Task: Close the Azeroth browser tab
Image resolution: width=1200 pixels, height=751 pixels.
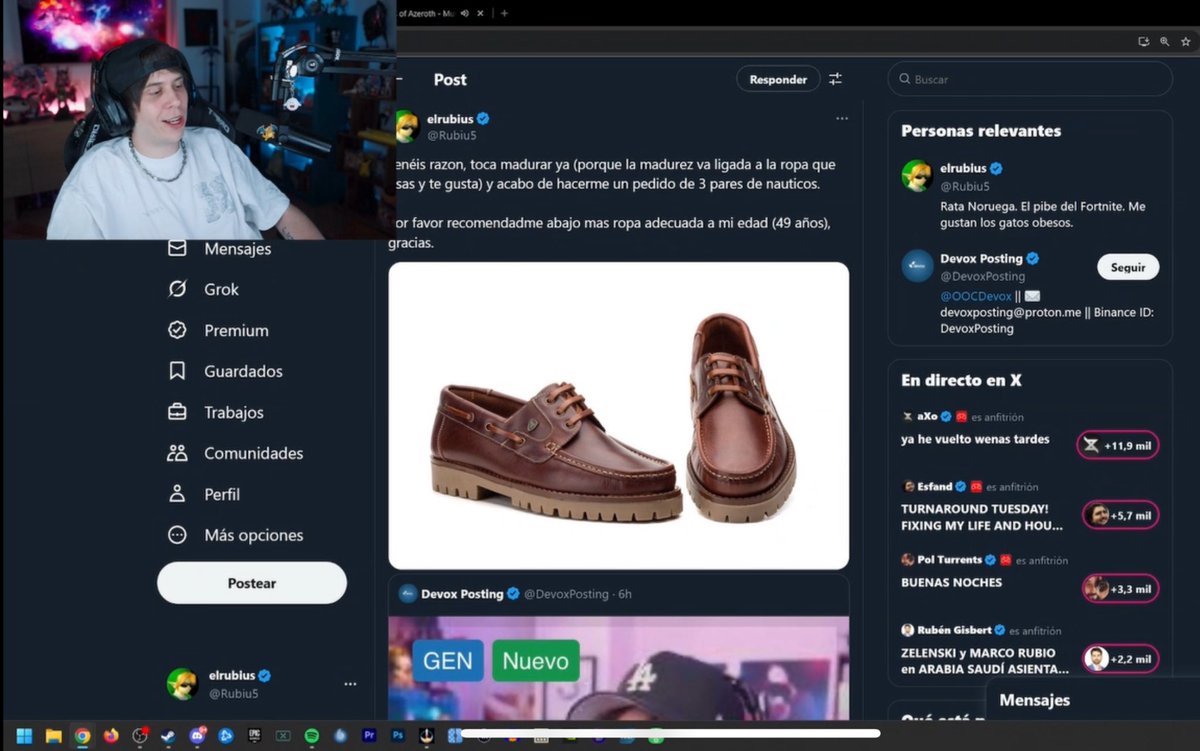Action: [482, 13]
